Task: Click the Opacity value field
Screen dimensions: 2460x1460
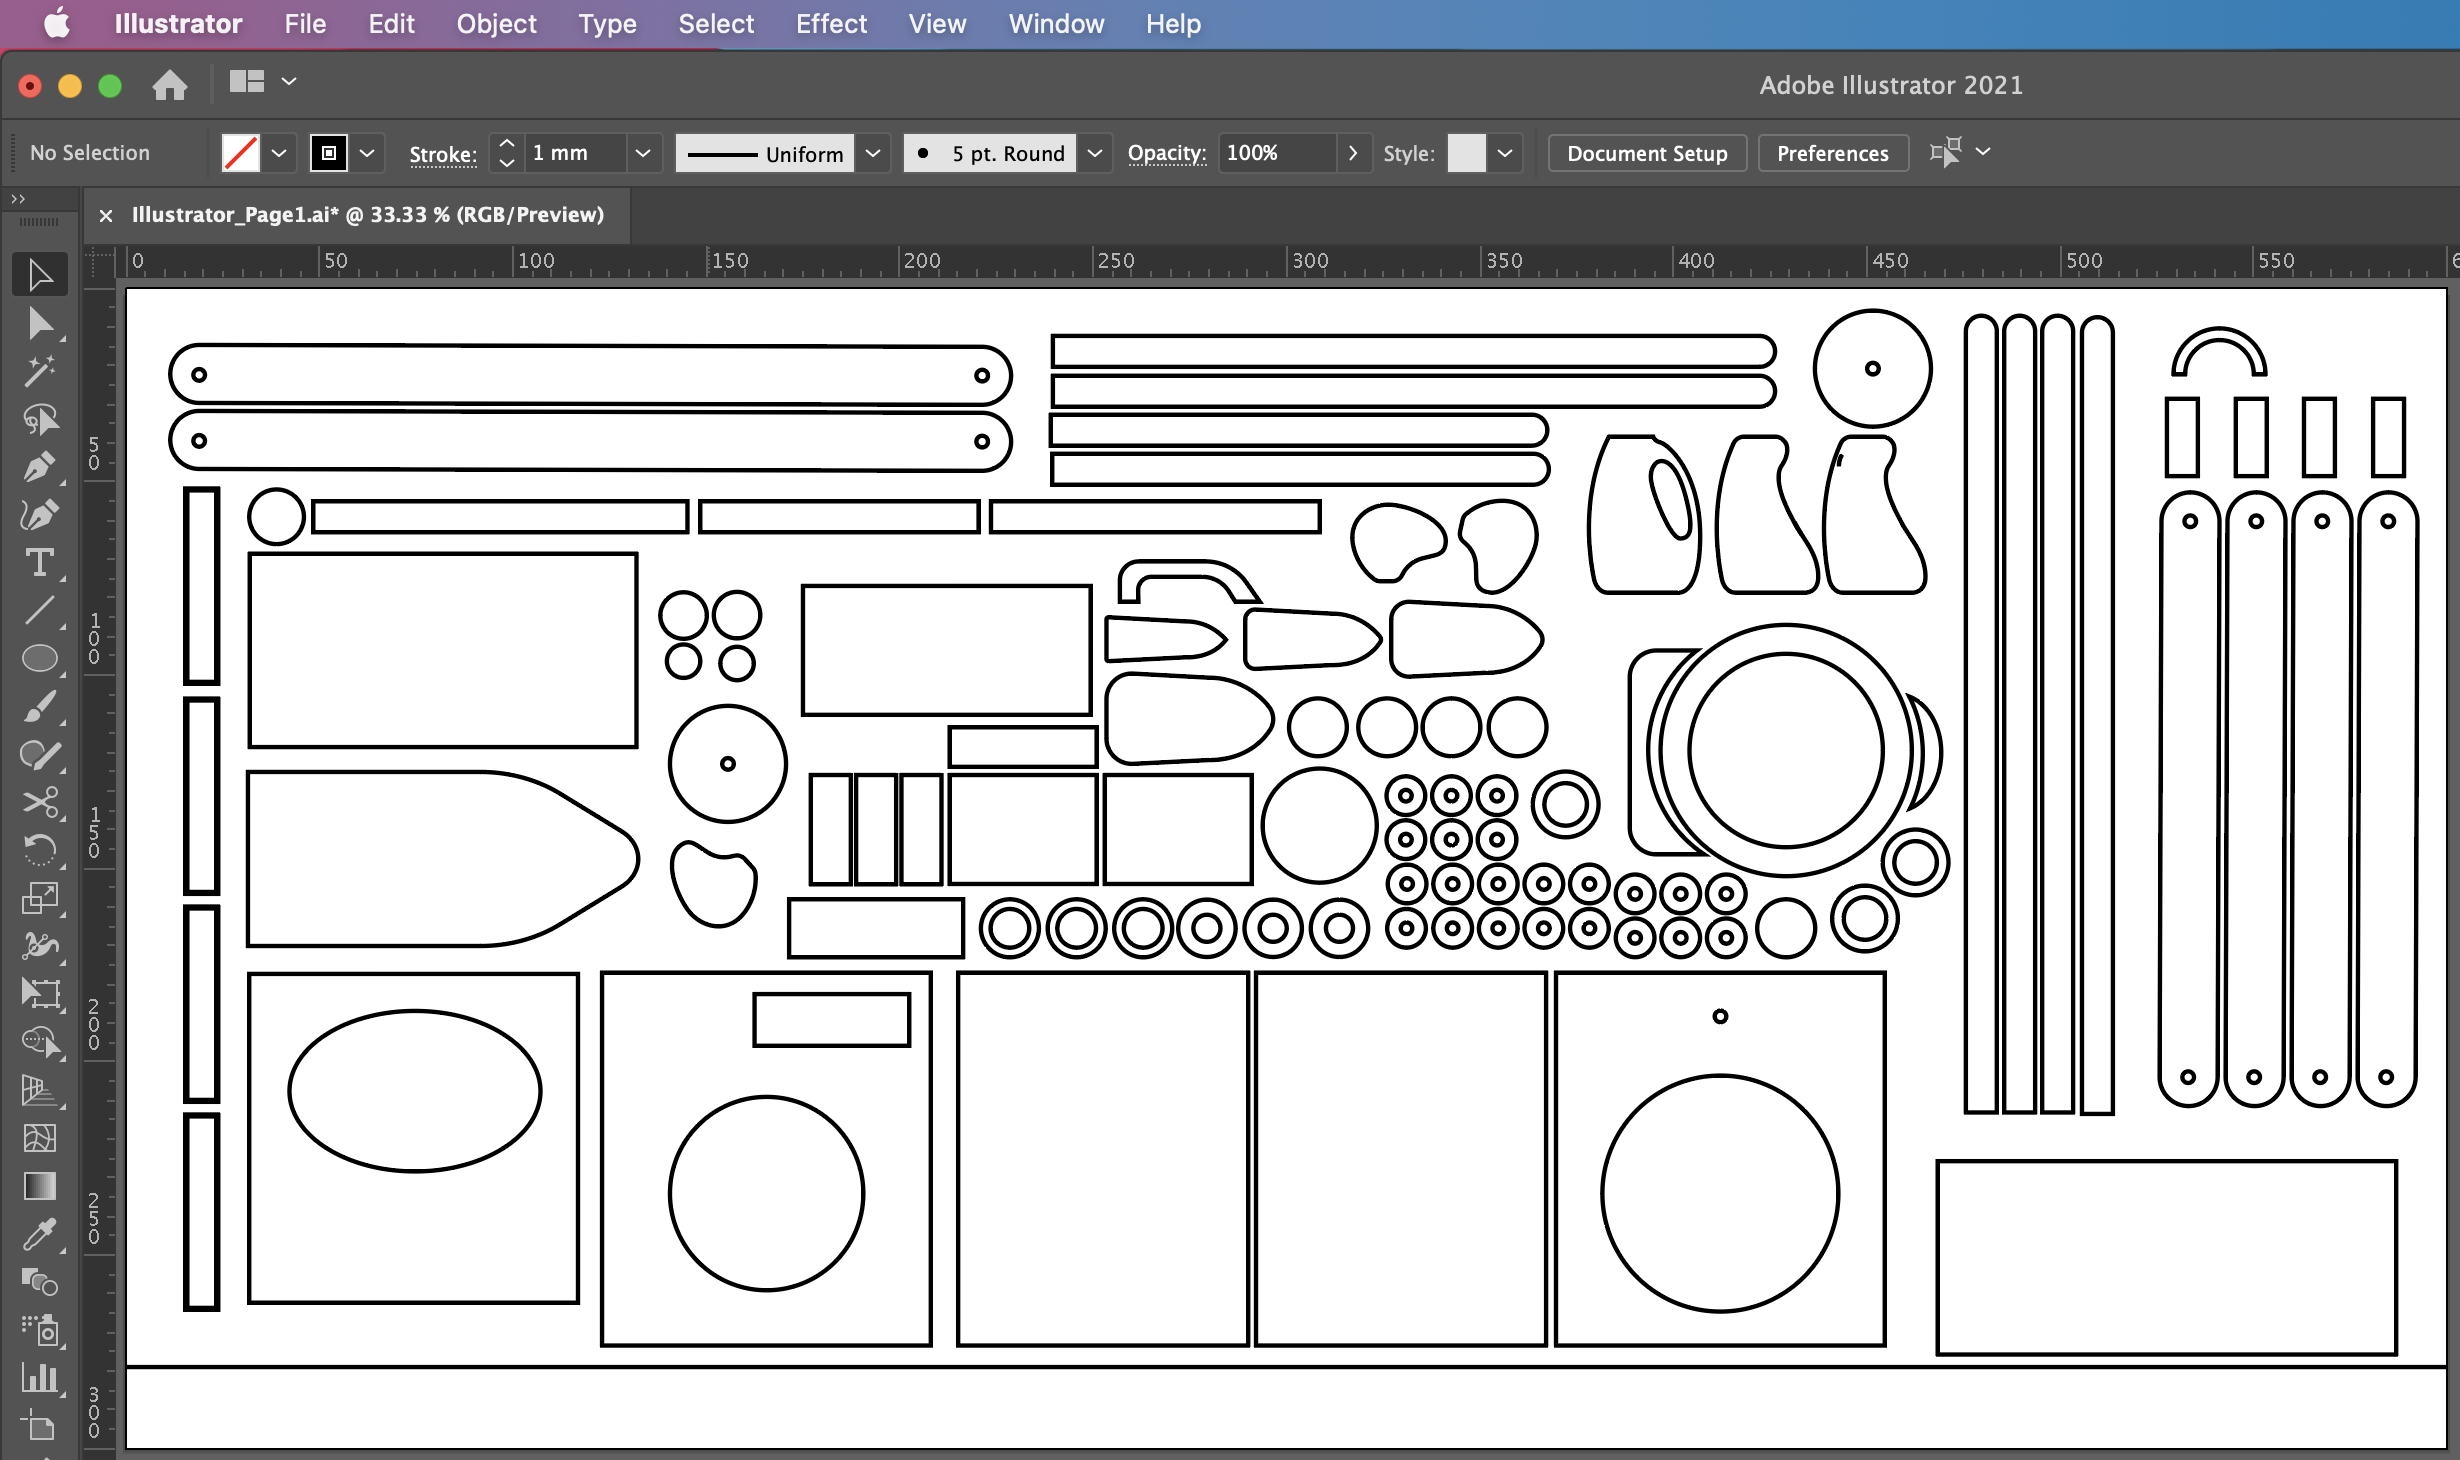Action: [x=1276, y=153]
